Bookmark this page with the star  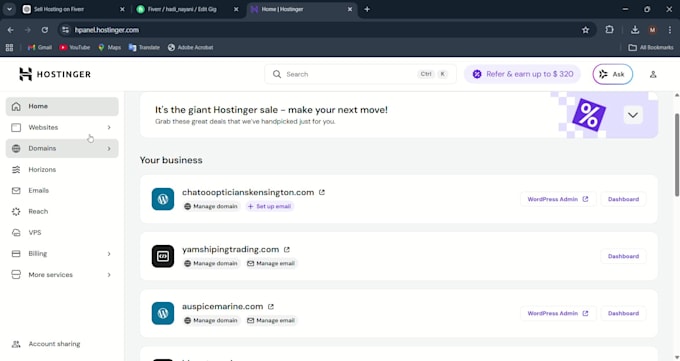(x=585, y=30)
